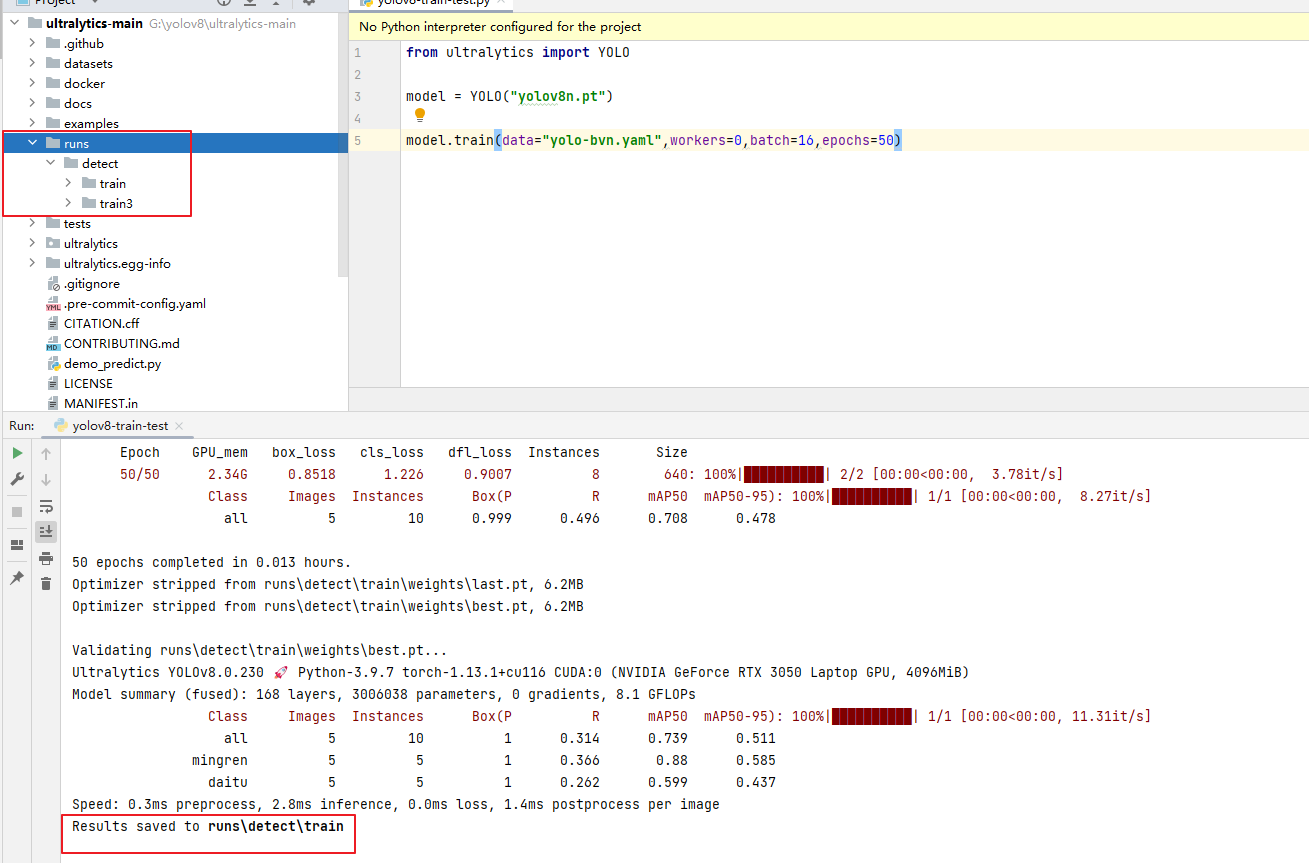1309x863 pixels.
Task: Click the 'mingren' class row in the console
Action: pyautogui.click(x=484, y=760)
